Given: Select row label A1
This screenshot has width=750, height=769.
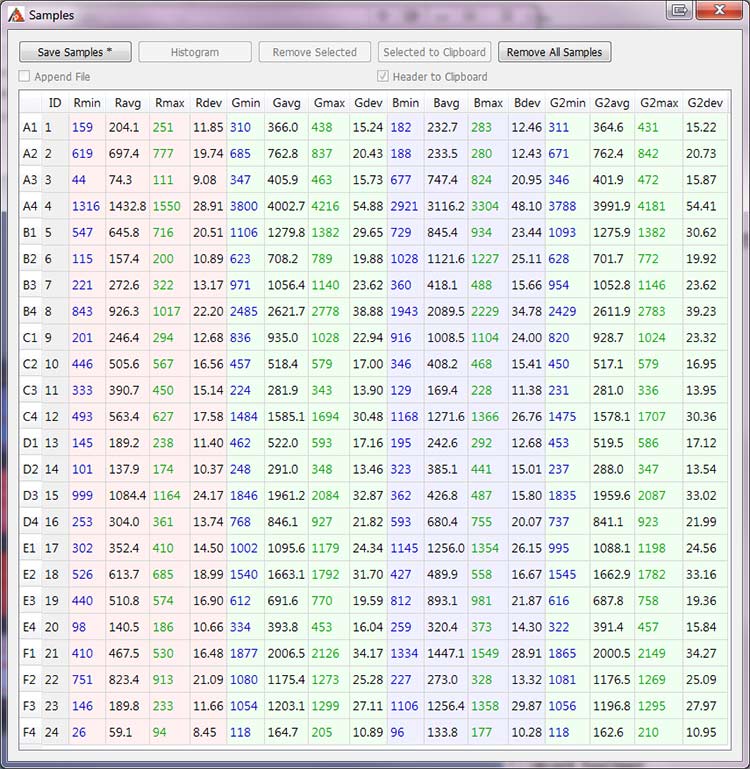Looking at the screenshot, I should click(30, 128).
